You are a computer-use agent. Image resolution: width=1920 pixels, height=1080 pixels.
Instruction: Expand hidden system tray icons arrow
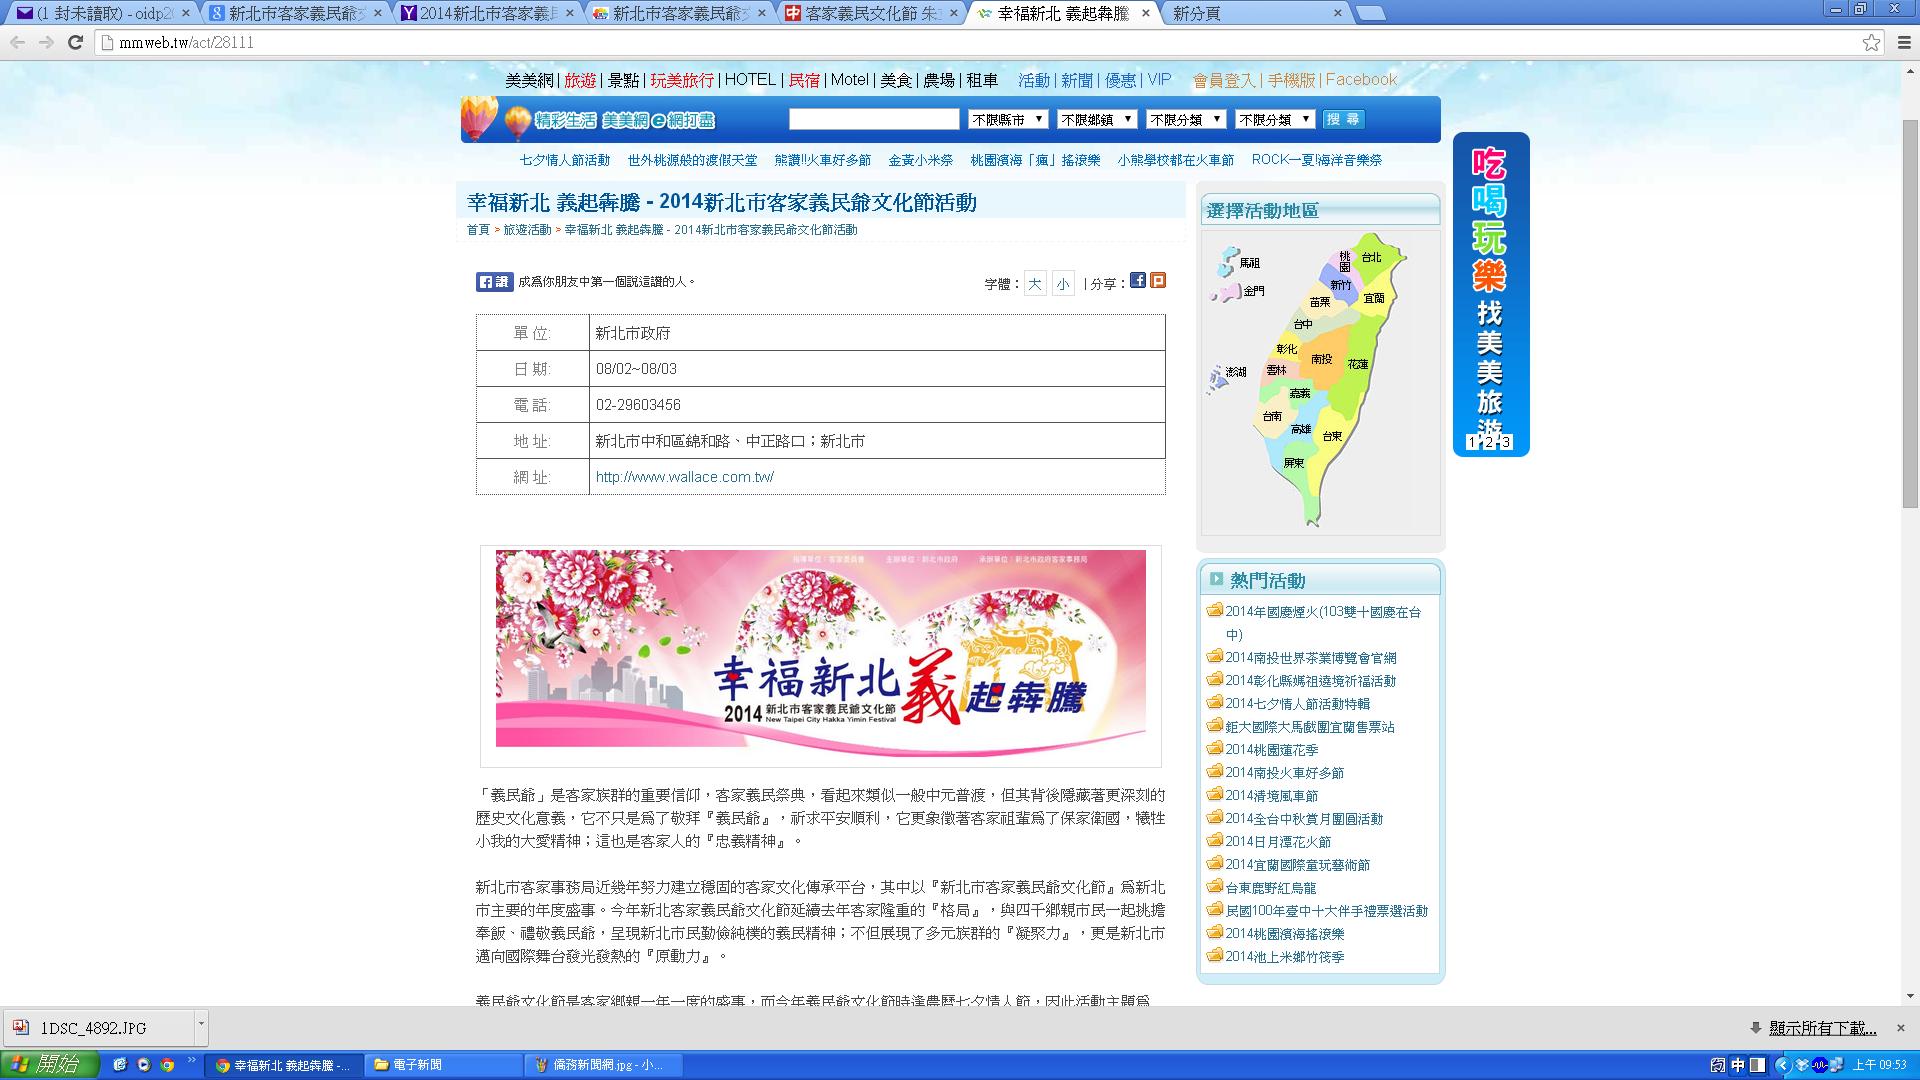coord(1782,1065)
